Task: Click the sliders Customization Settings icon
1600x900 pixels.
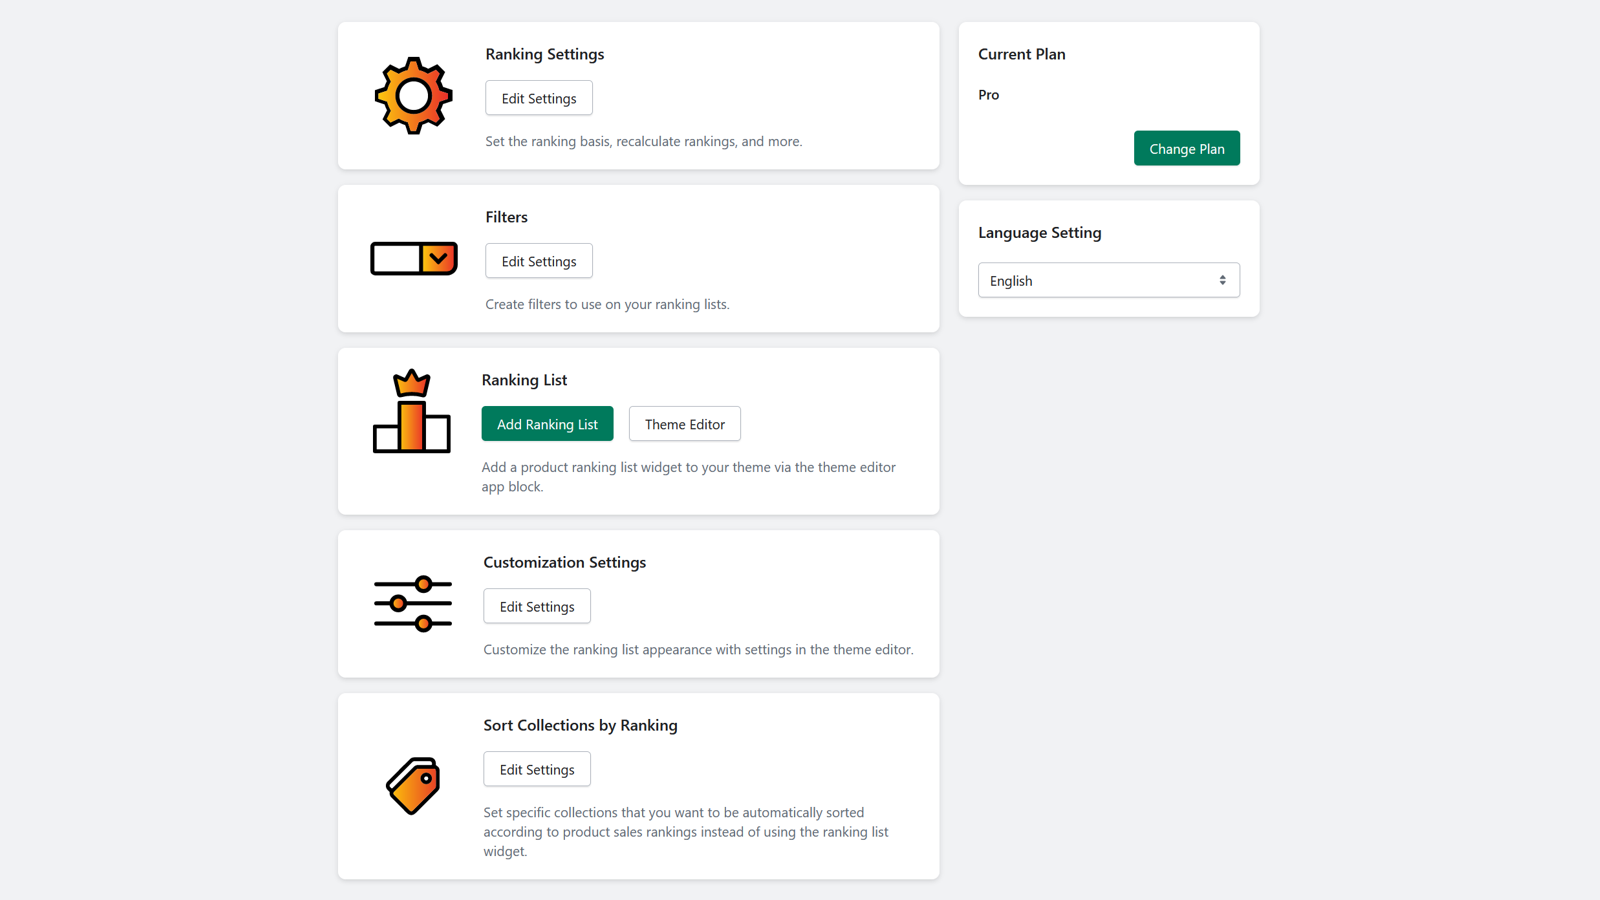Action: click(412, 604)
